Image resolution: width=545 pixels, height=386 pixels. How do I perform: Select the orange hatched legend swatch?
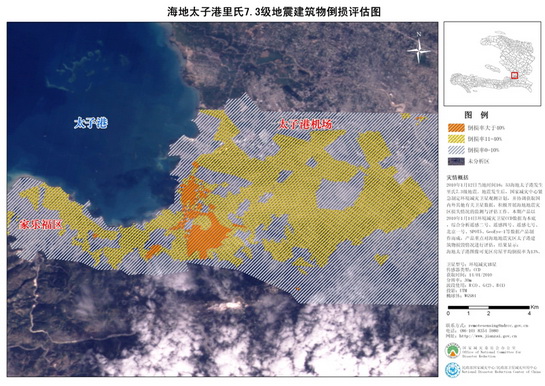[456, 128]
